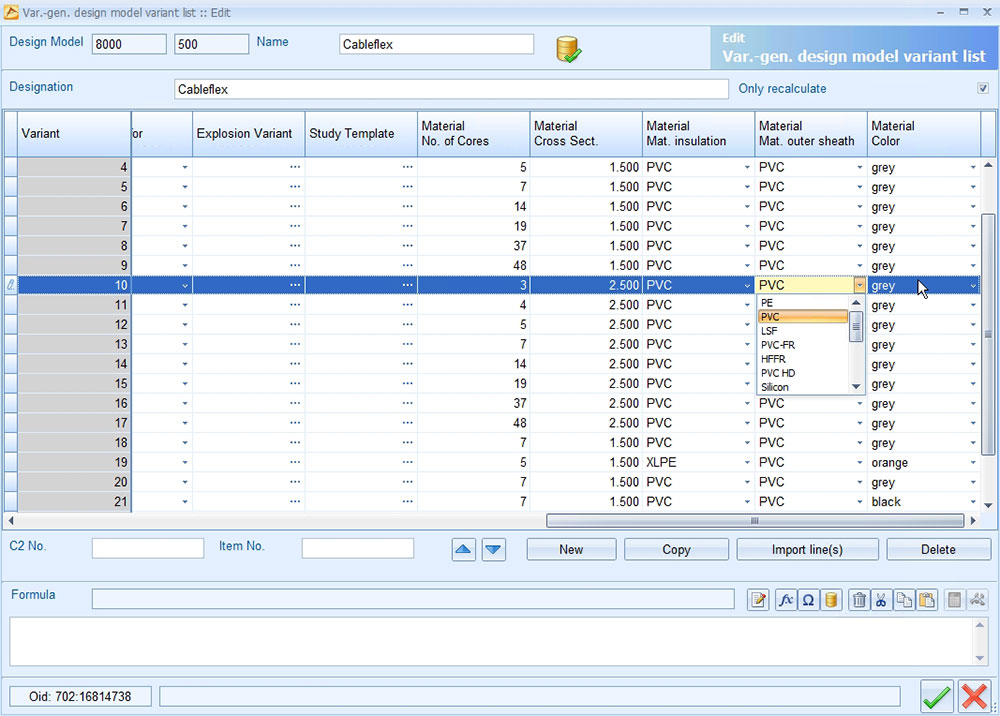Open Mat. insulation dropdown for variant 19
Image resolution: width=1000 pixels, height=716 pixels.
click(x=747, y=463)
